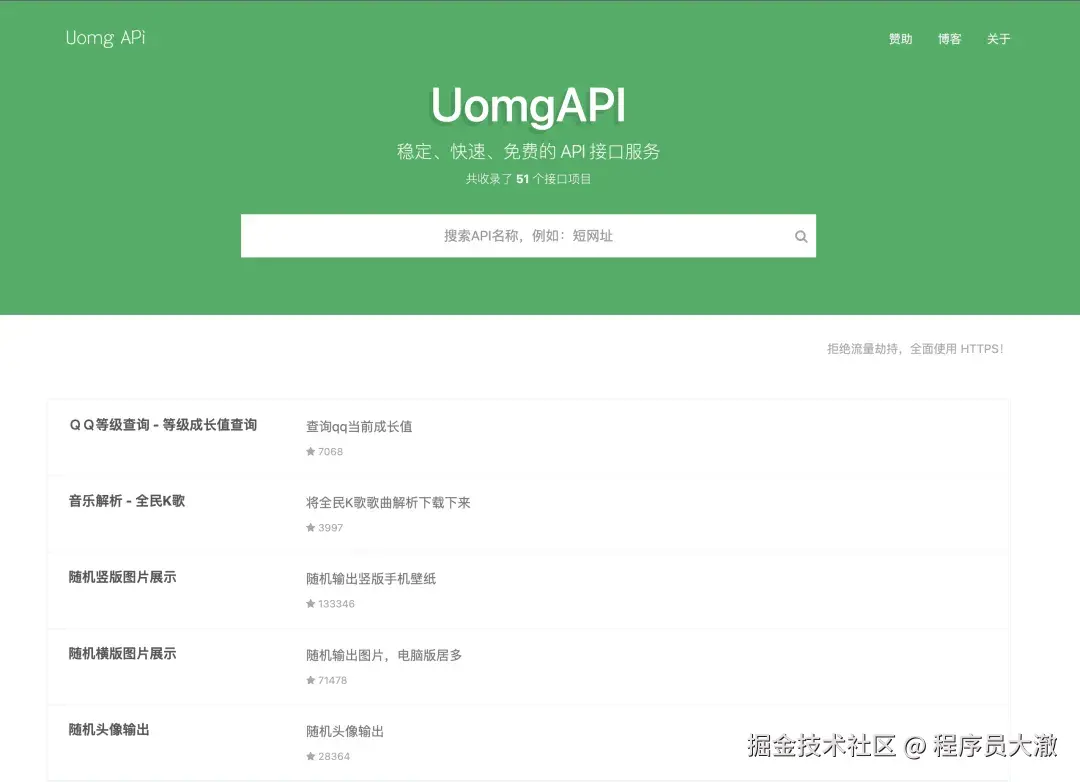
Task: Click the search magnifier icon
Action: pos(800,236)
